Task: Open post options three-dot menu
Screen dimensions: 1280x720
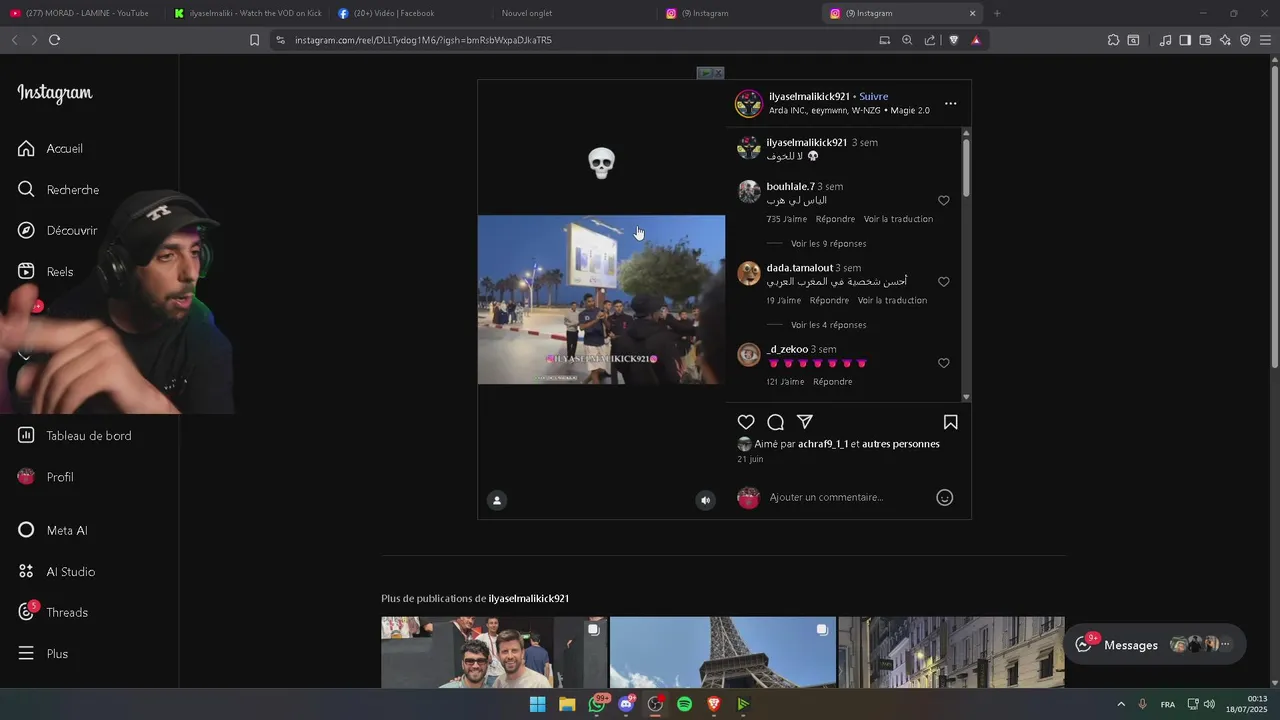Action: (x=951, y=104)
